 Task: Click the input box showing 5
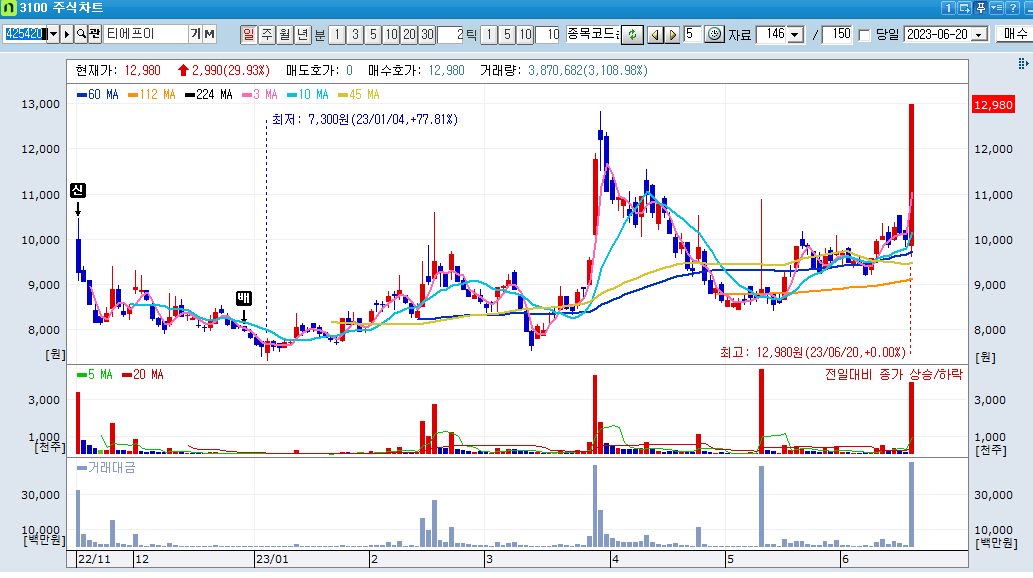[x=692, y=34]
